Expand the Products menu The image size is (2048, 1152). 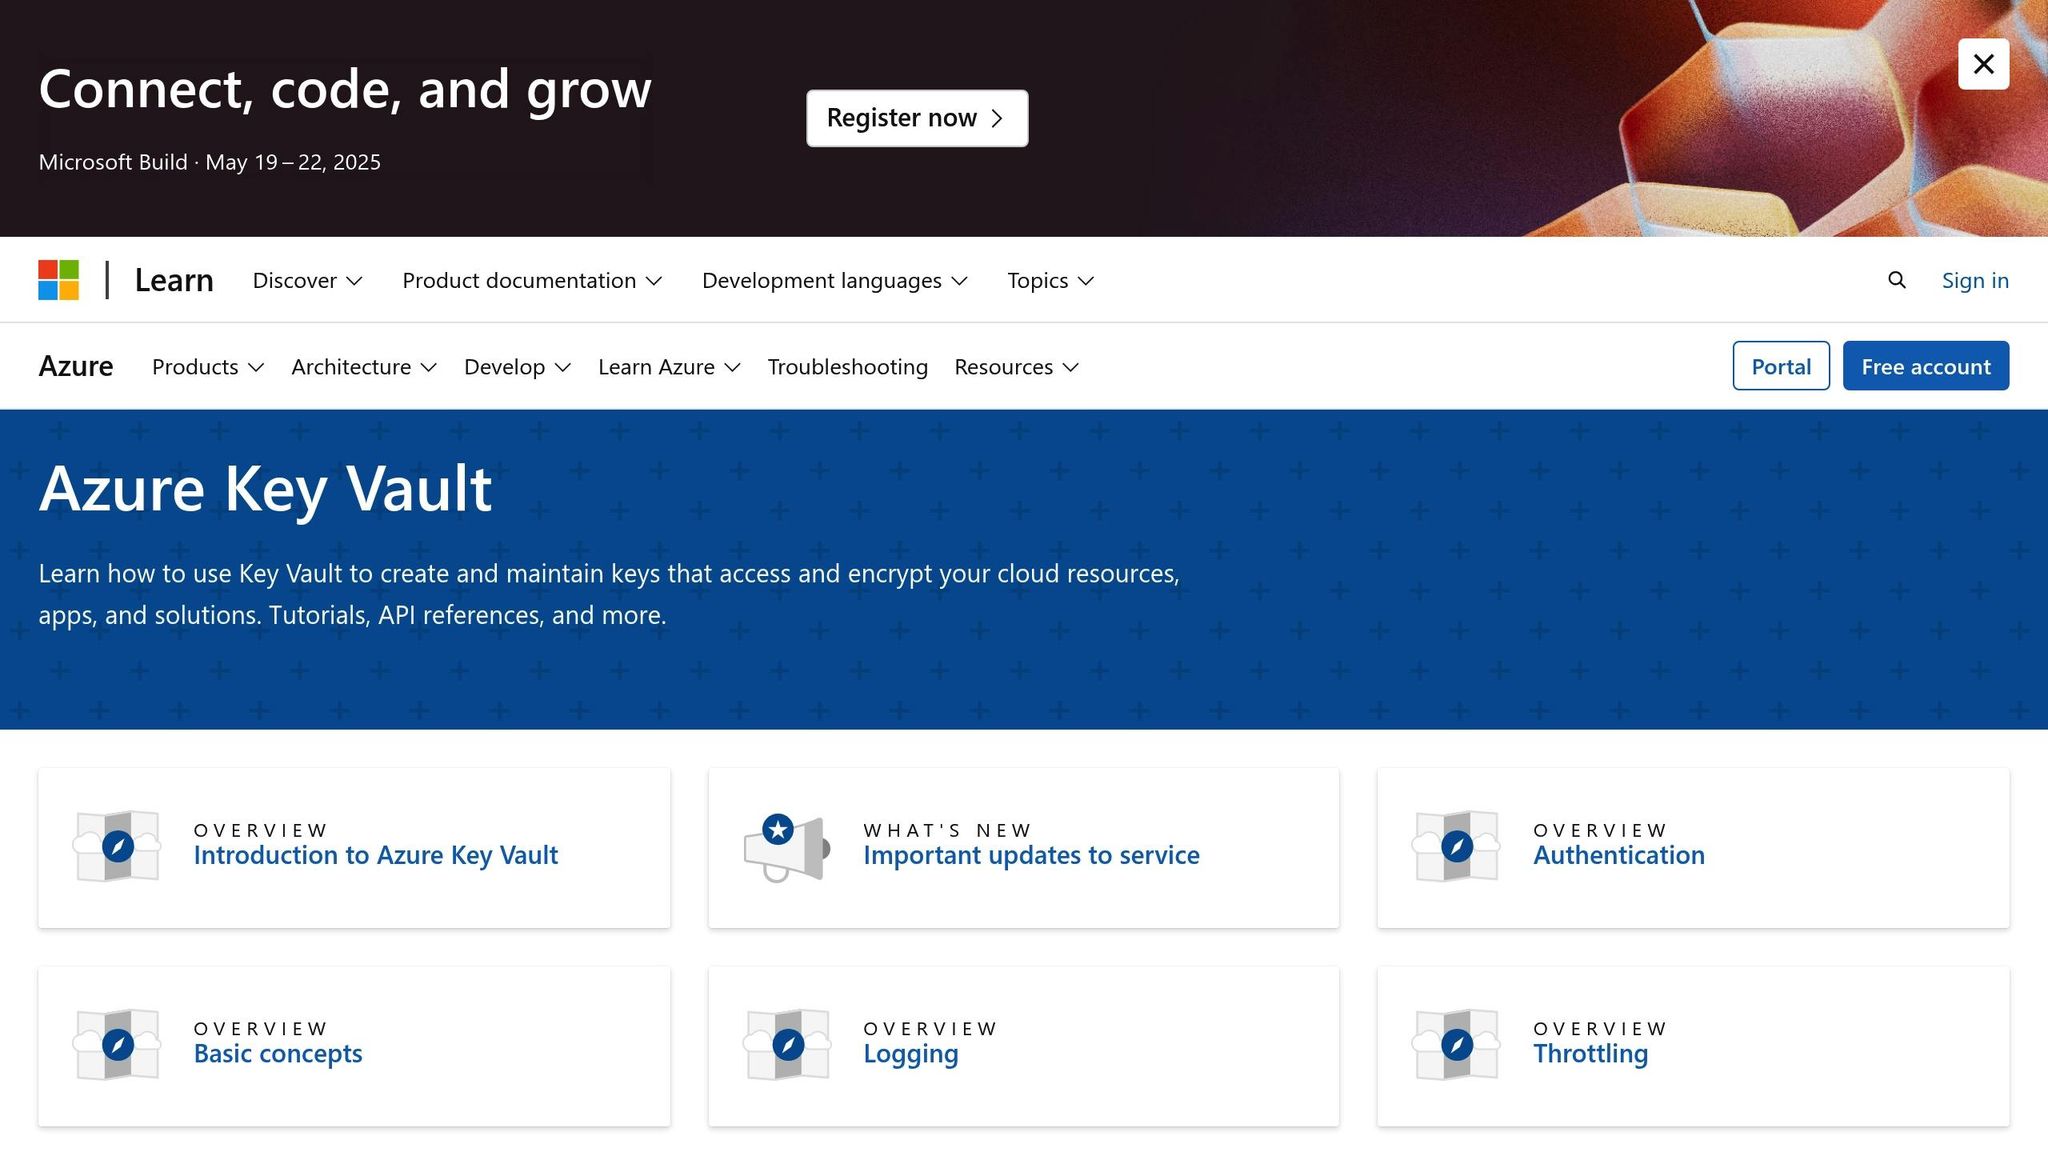[208, 367]
